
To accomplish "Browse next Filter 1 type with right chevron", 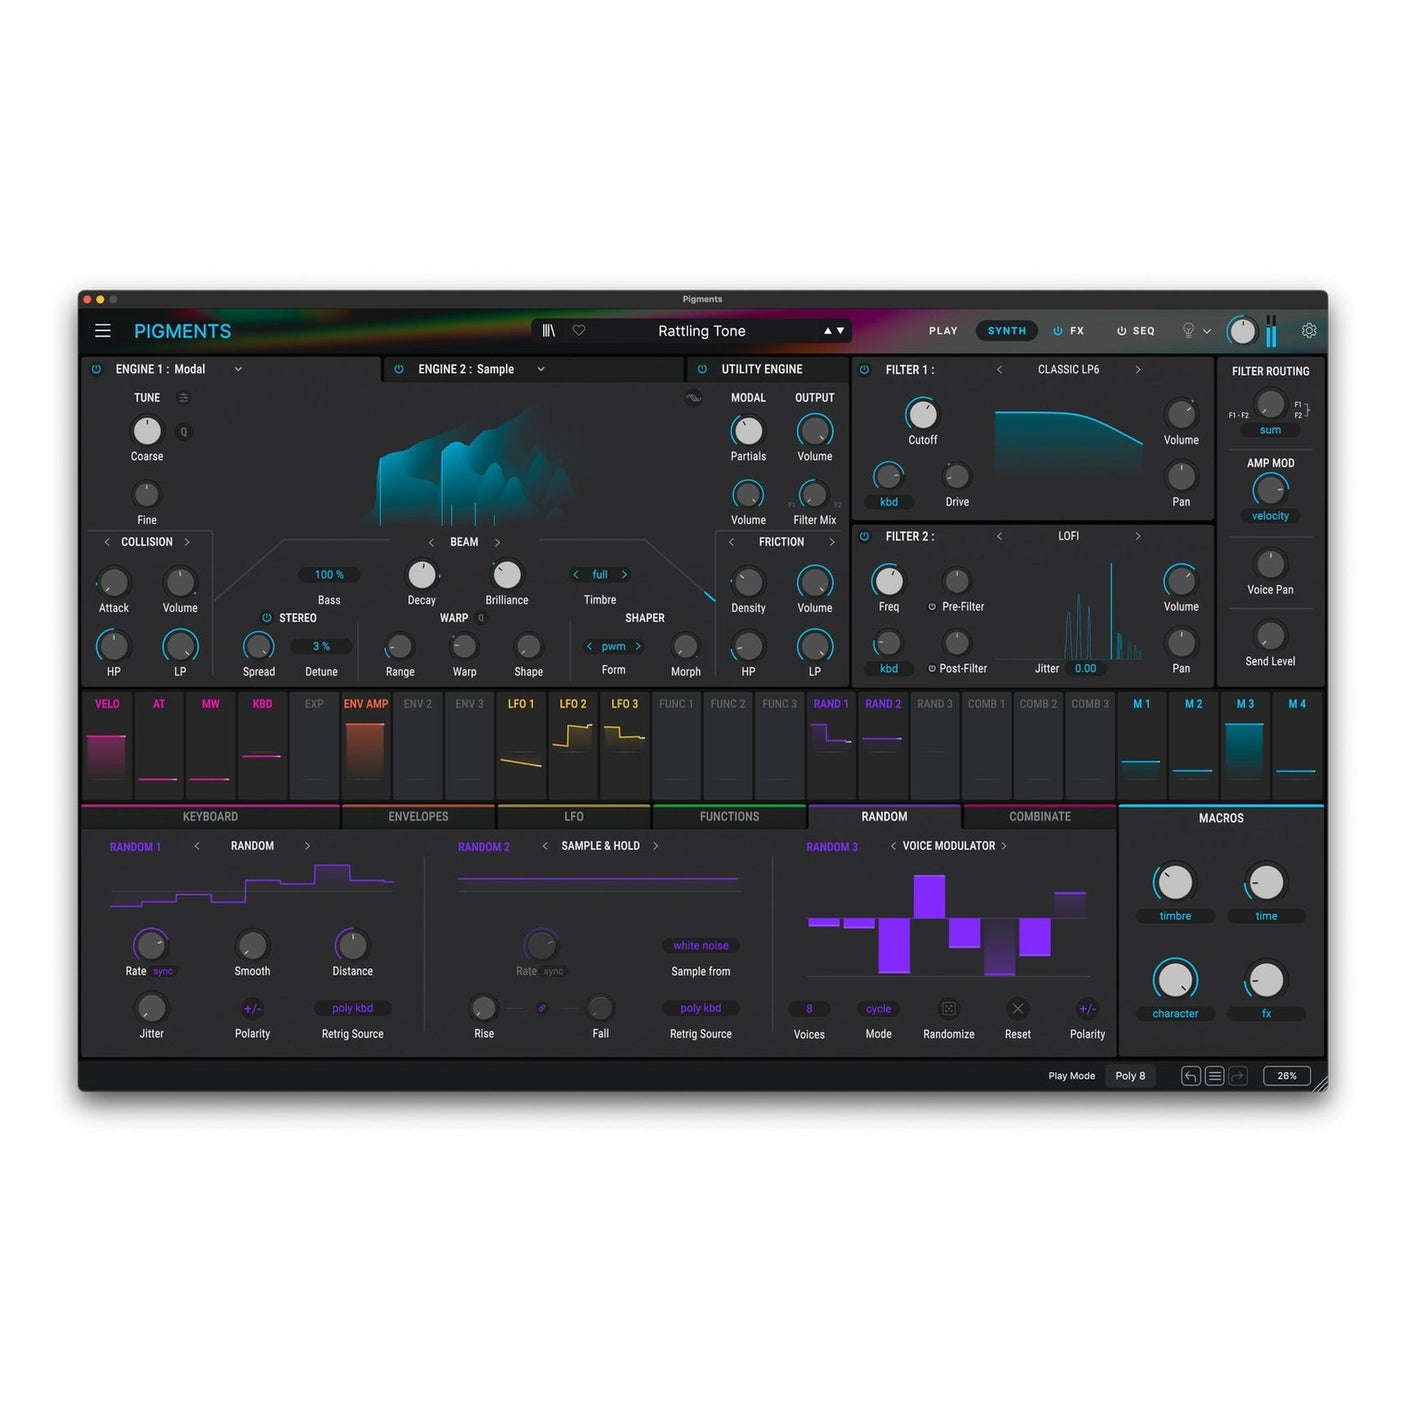I will (x=1138, y=369).
